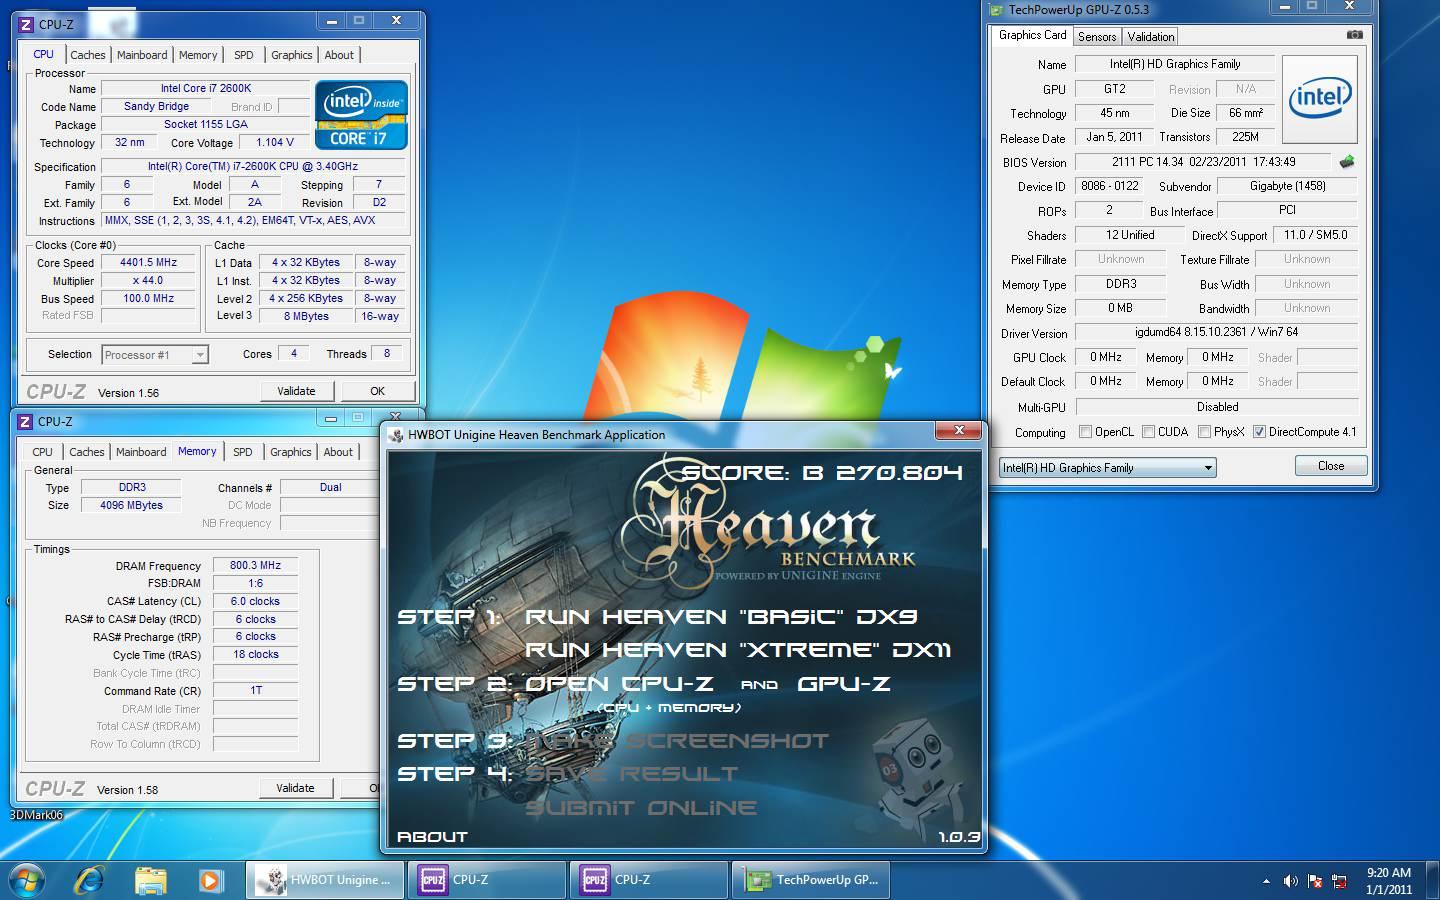1440x900 pixels.
Task: Open Caches tab in top CPU-Z window
Action: 87,55
